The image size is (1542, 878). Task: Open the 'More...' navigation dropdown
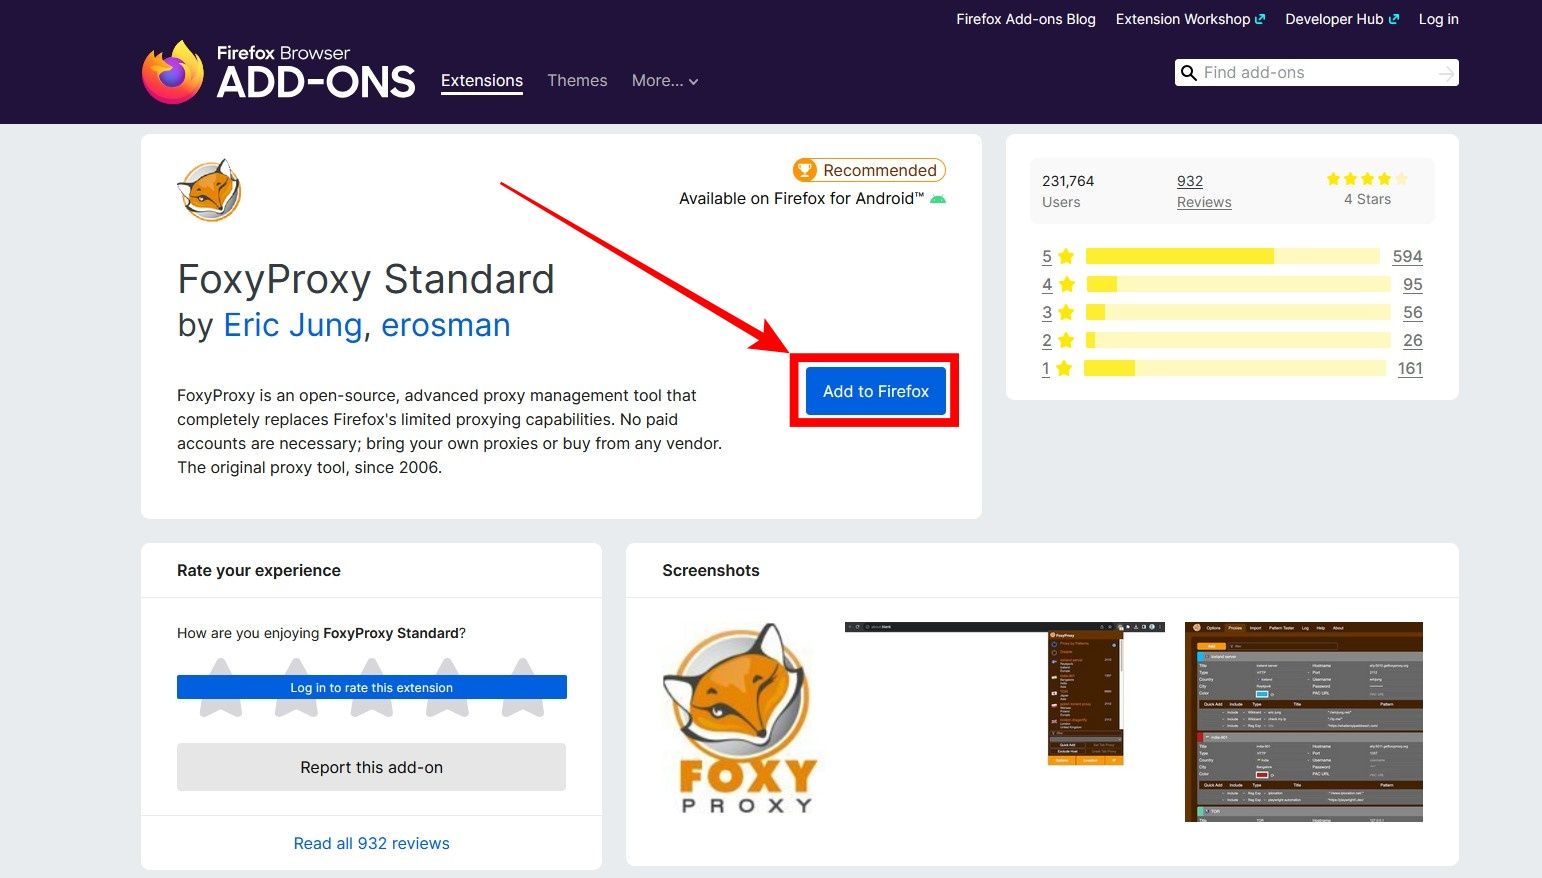click(x=664, y=80)
